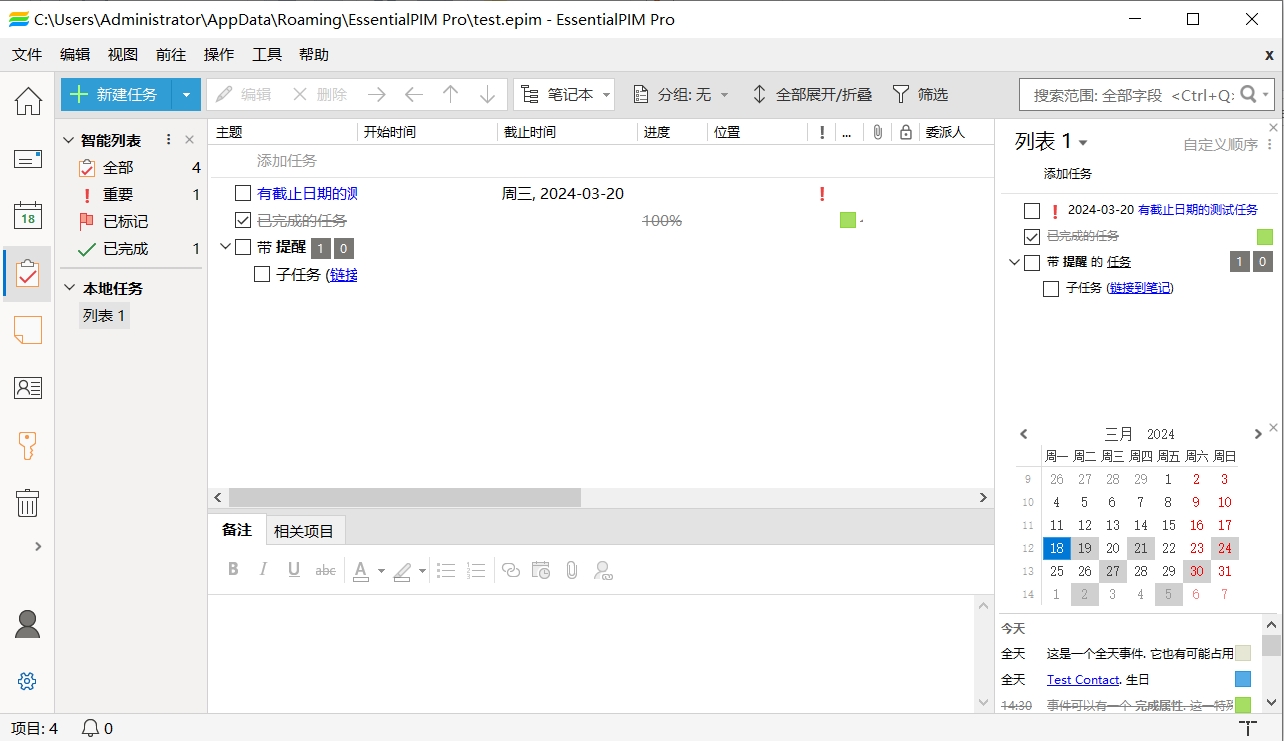Apply bold formatting in notes
This screenshot has width=1284, height=741.
point(233,570)
